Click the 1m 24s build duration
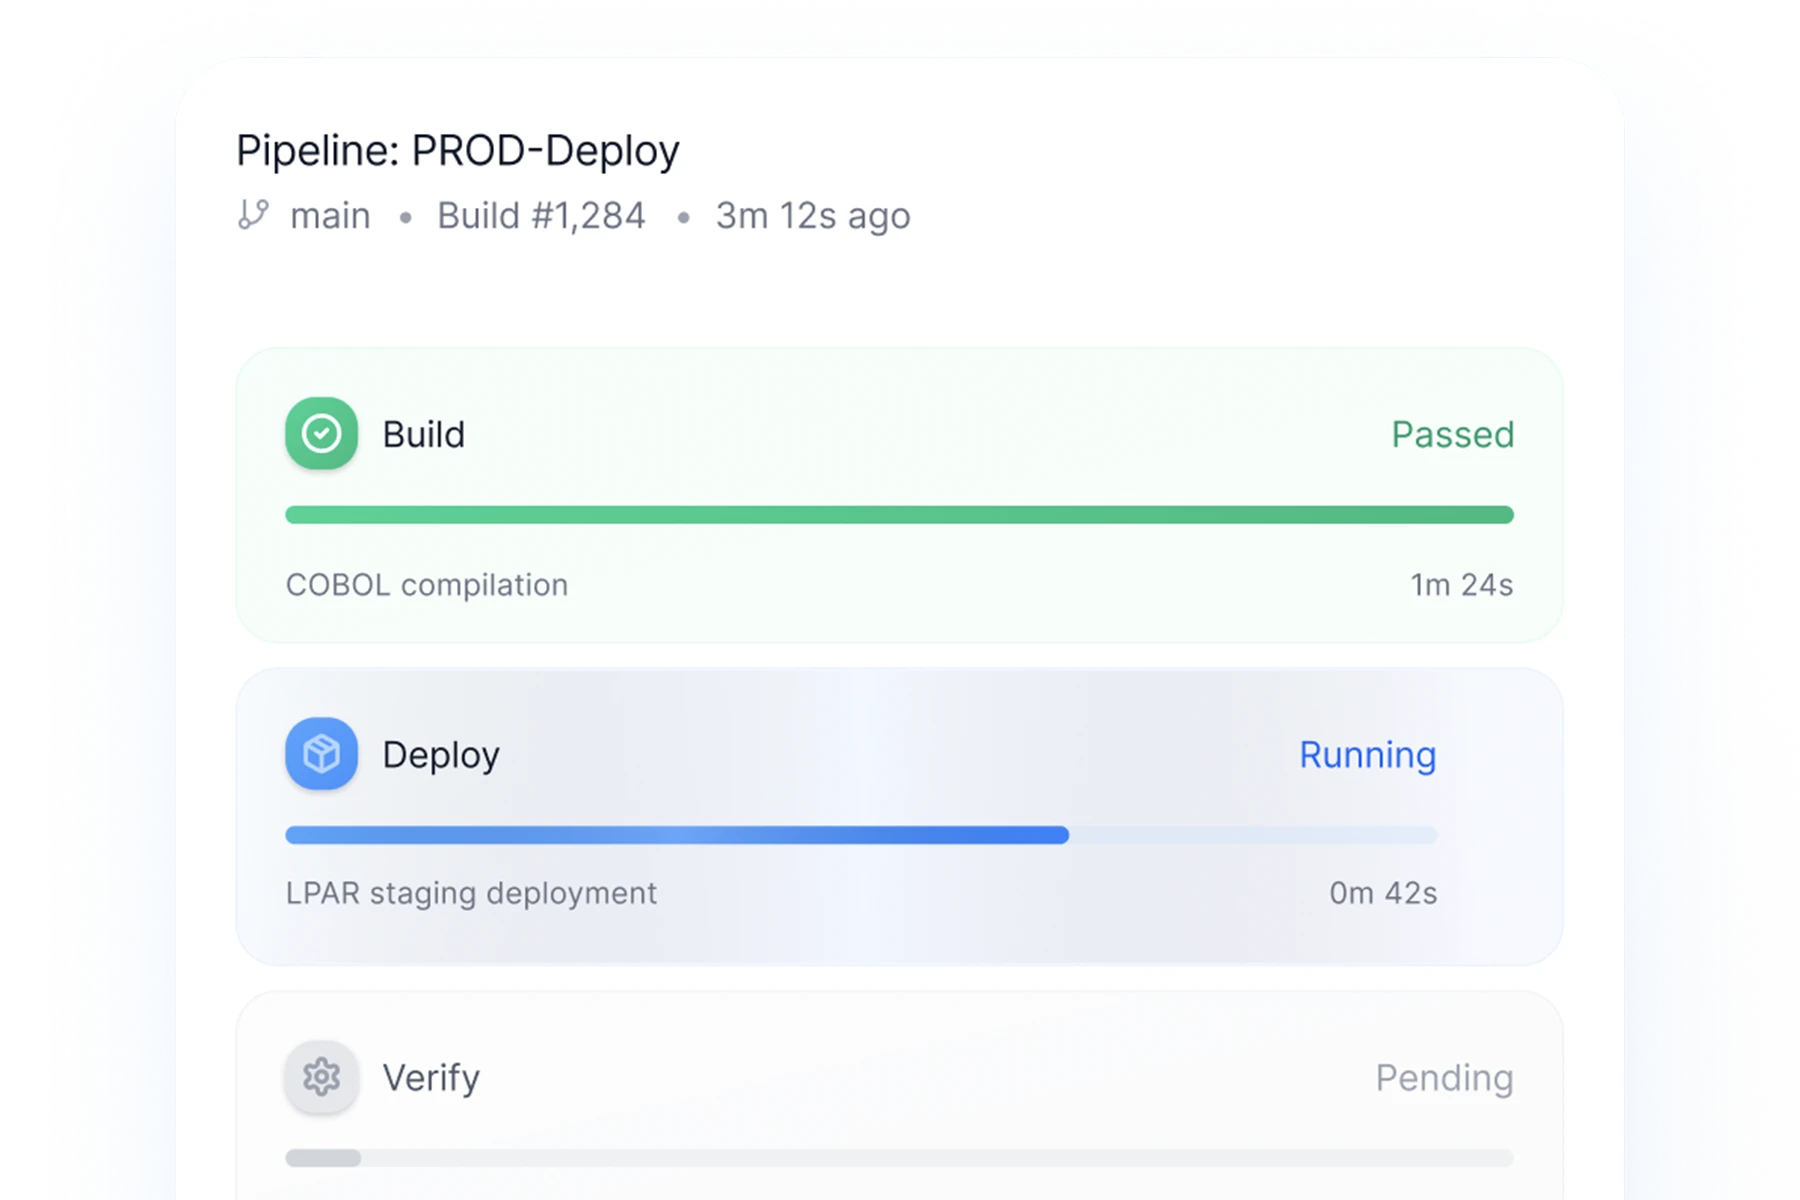This screenshot has height=1200, width=1800. pyautogui.click(x=1461, y=585)
